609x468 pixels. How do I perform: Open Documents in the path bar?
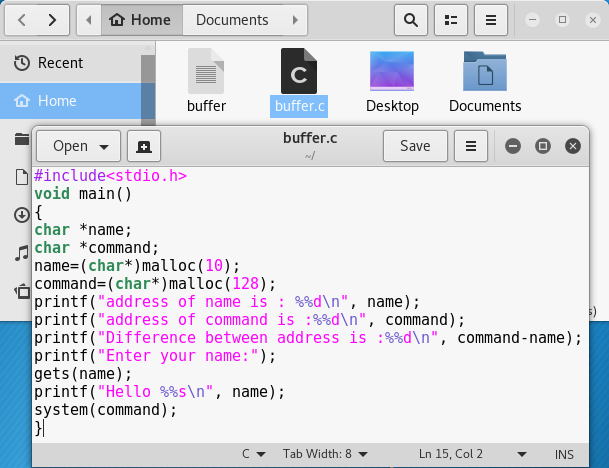tap(232, 20)
